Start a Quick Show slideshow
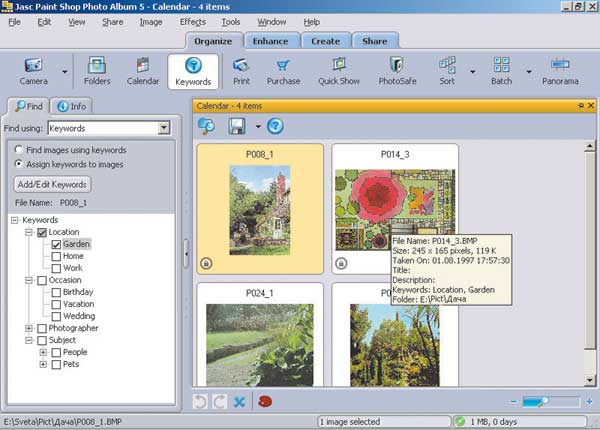 coord(339,70)
